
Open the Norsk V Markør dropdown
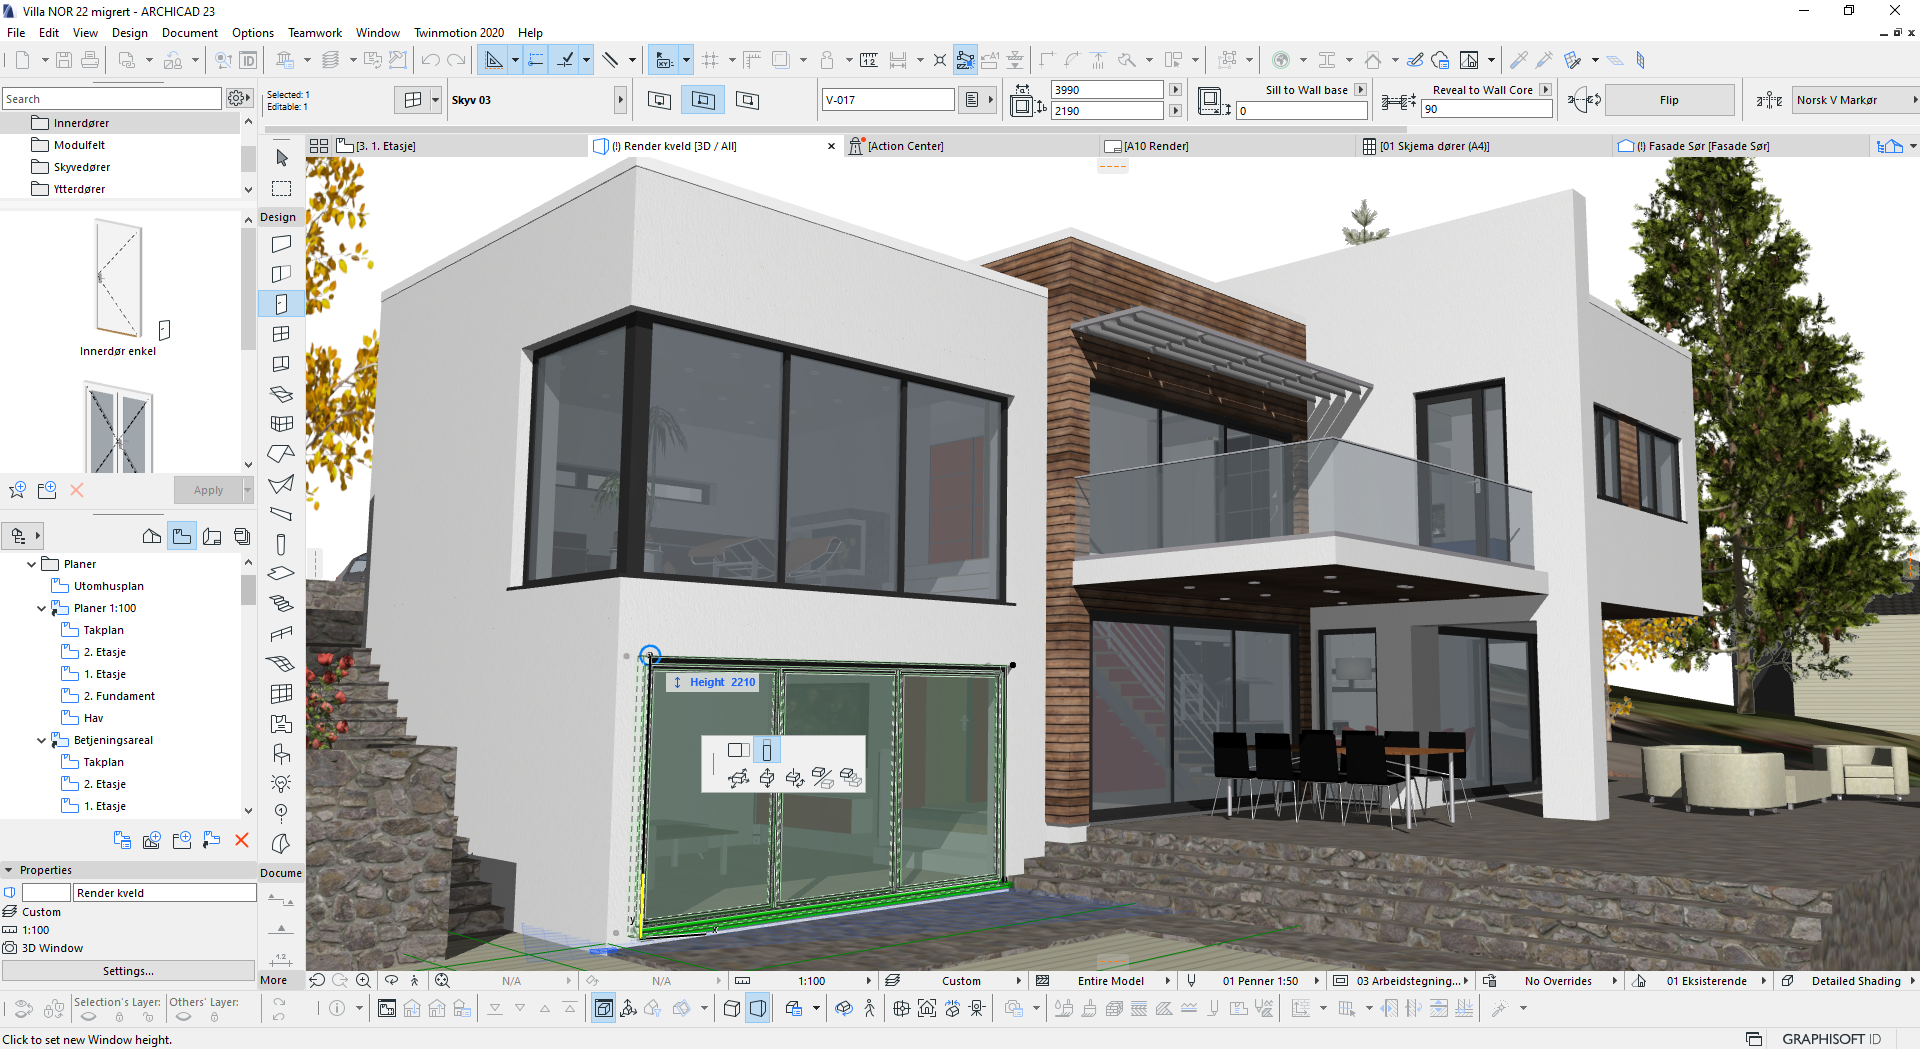[x=1854, y=100]
